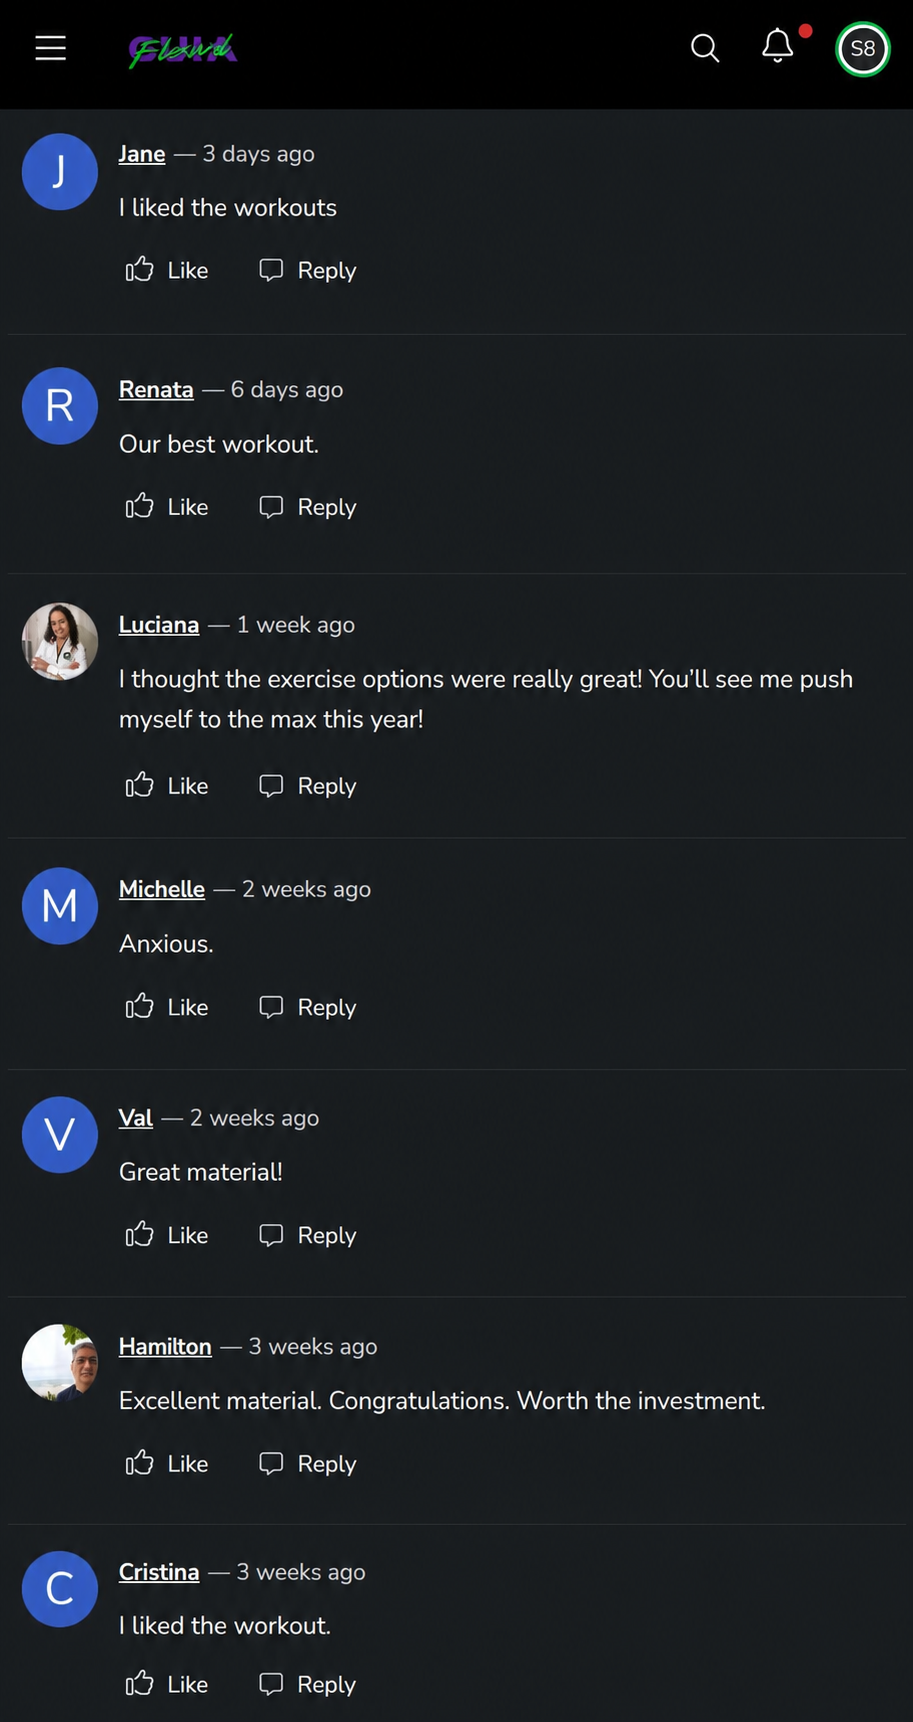Click reply bubble icon on Renata's comment
The image size is (913, 1722).
271,507
